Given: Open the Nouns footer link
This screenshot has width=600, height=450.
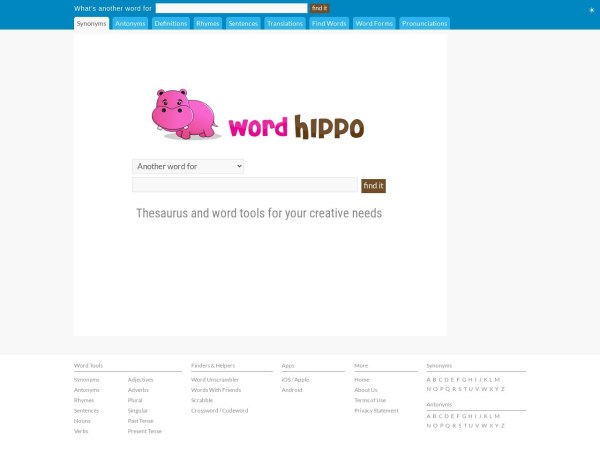Looking at the screenshot, I should click(x=82, y=421).
